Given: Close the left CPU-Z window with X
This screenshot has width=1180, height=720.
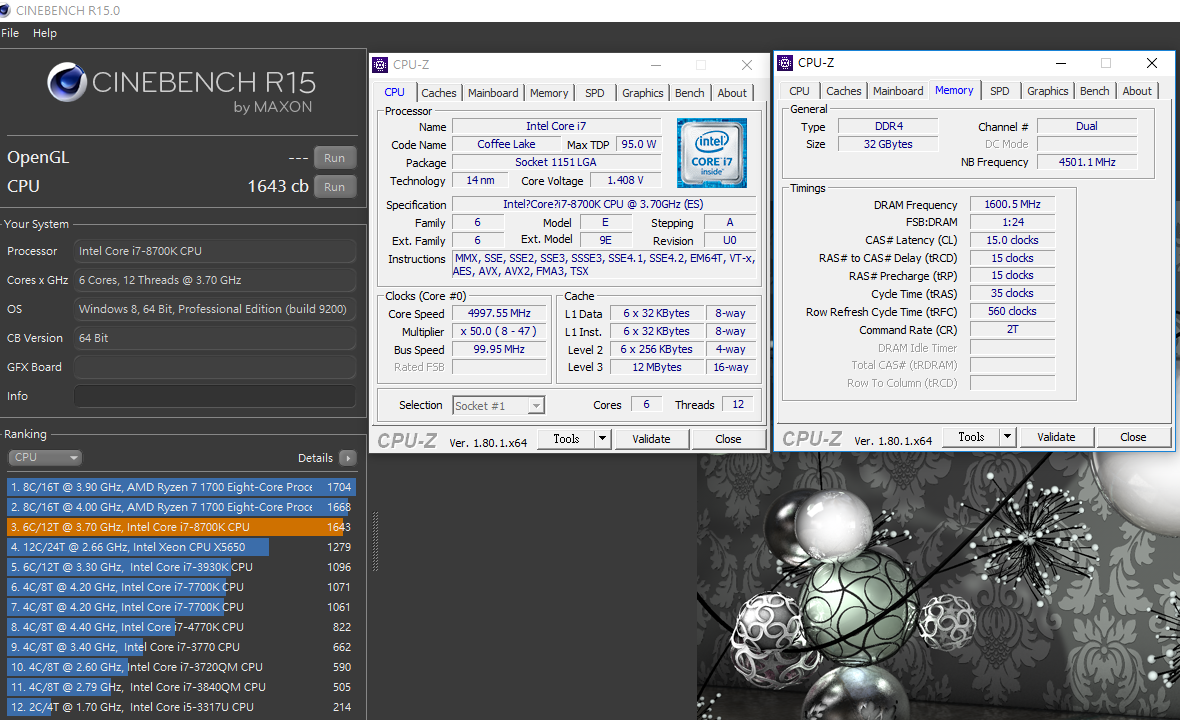Looking at the screenshot, I should click(x=747, y=65).
